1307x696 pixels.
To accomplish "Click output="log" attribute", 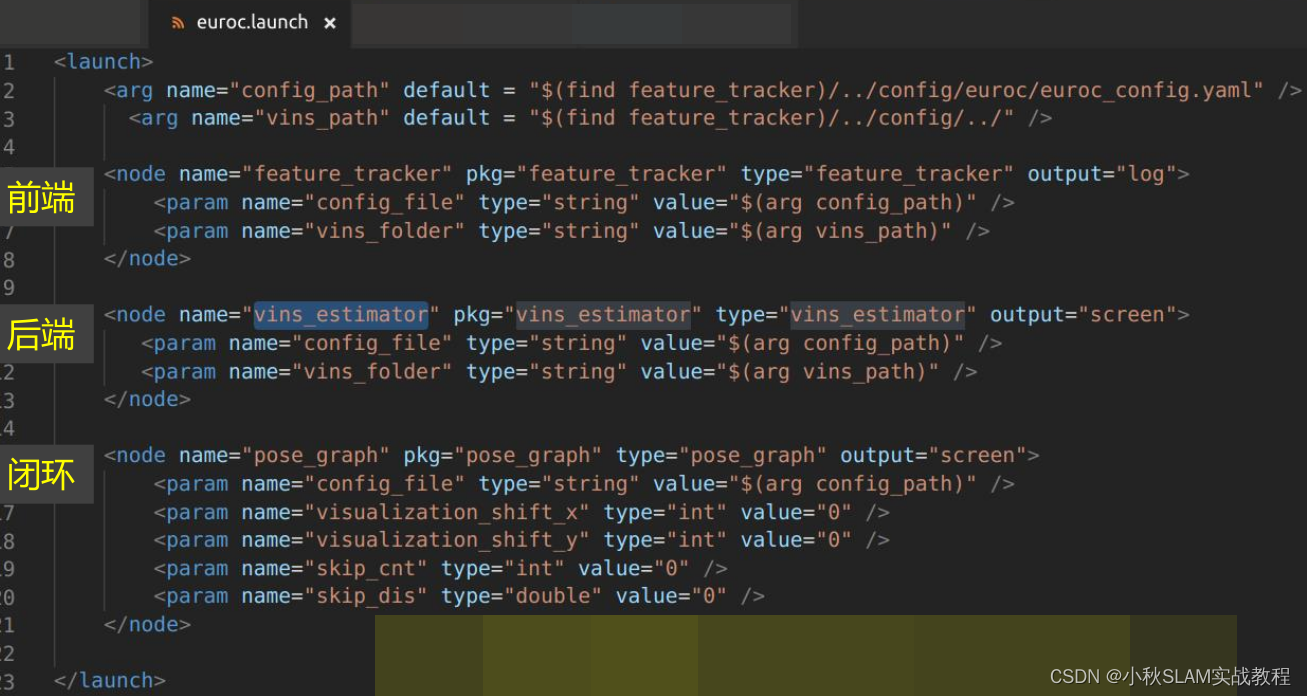I will 1102,174.
